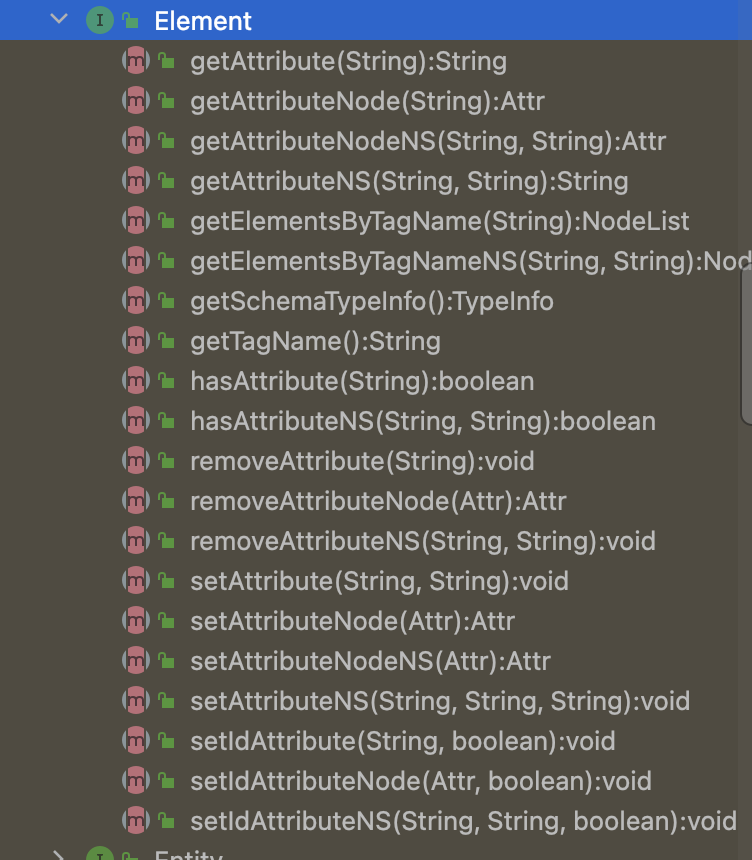Click the public lock icon beside getTagName()
Viewport: 752px width, 860px height.
point(167,341)
